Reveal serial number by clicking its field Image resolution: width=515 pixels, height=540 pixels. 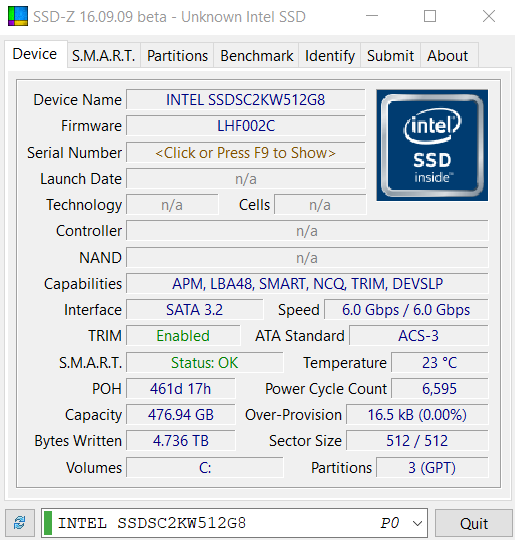coord(246,153)
